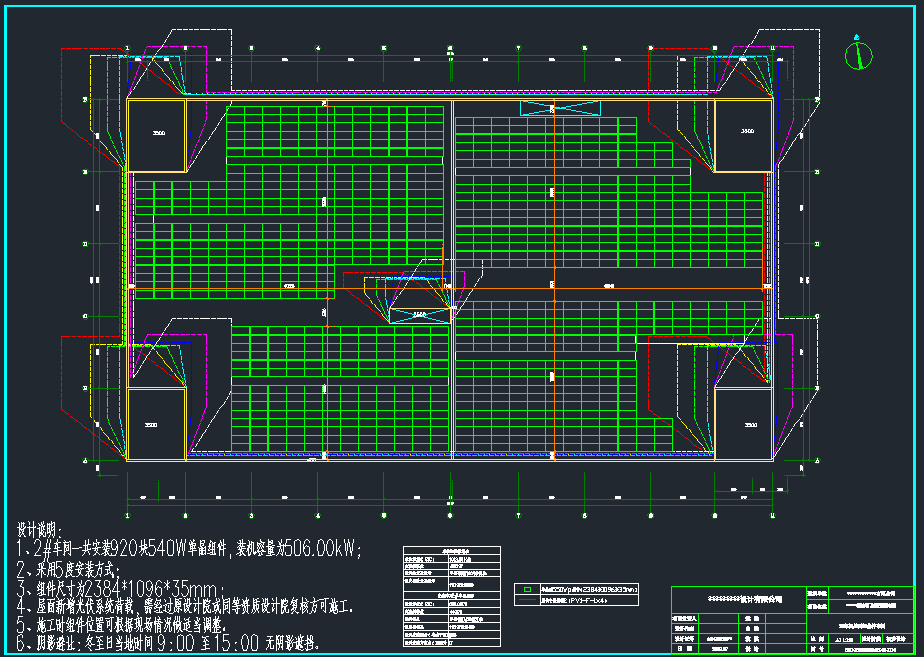
Task: Click the 设计说明 heading text
Action: [39, 529]
